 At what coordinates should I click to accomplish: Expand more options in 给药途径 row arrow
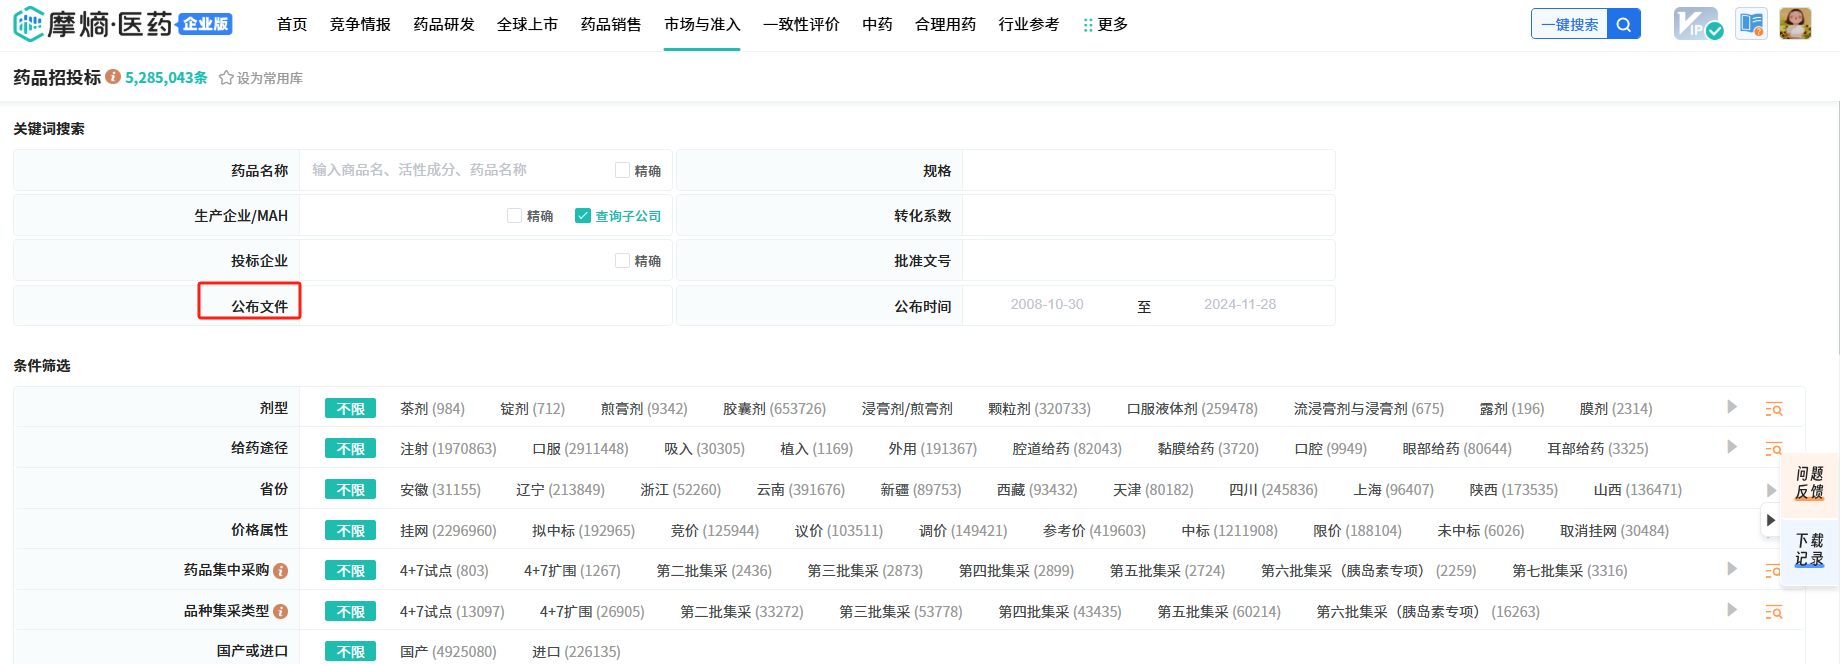tap(1732, 447)
